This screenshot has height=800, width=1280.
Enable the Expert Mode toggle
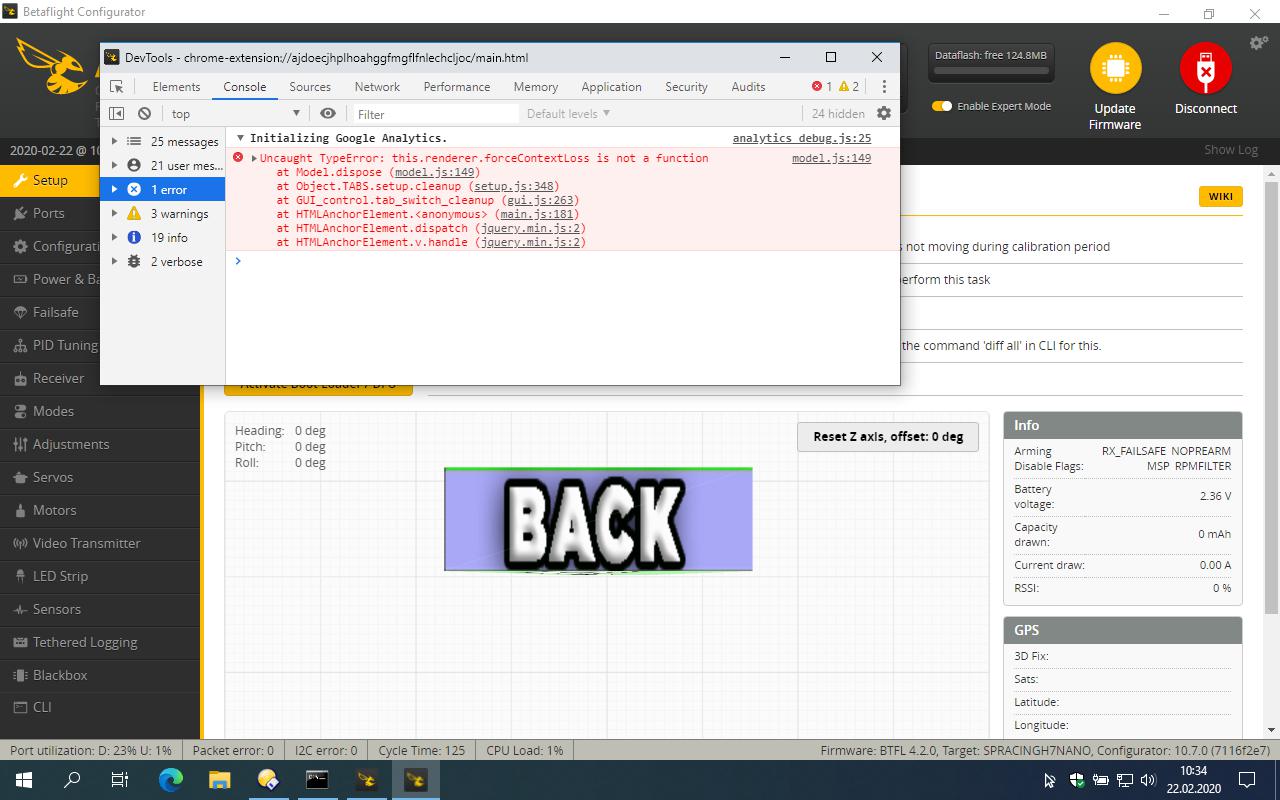click(941, 105)
